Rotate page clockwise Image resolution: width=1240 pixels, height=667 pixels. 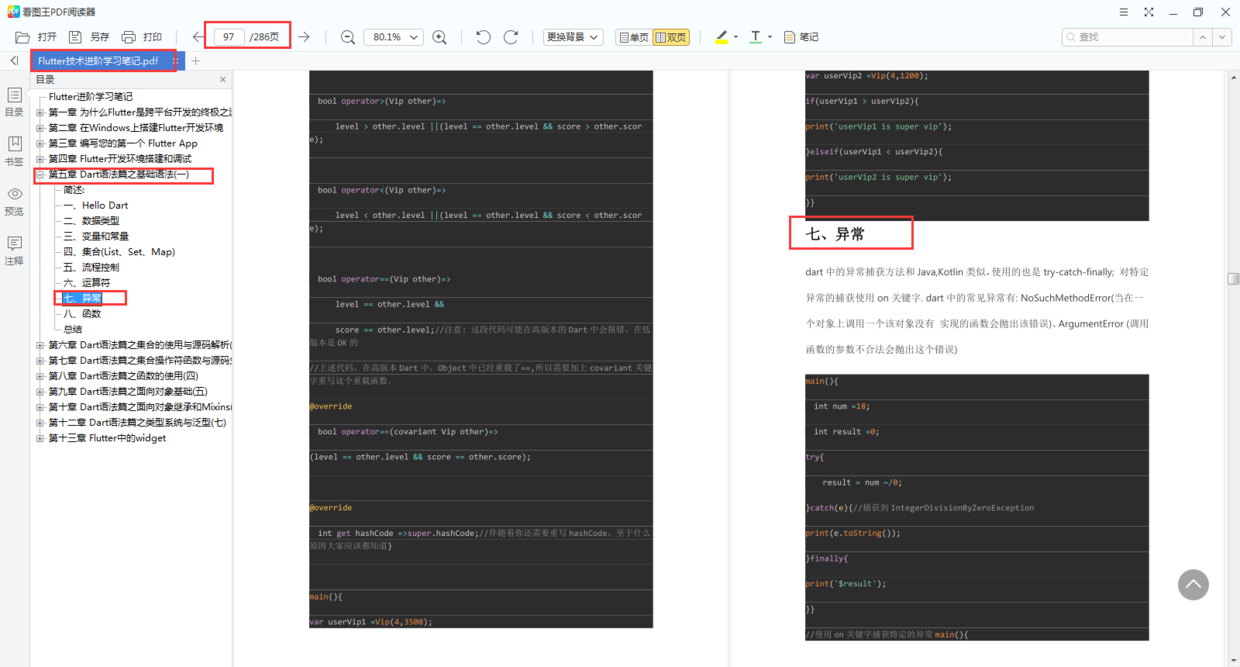[x=511, y=37]
